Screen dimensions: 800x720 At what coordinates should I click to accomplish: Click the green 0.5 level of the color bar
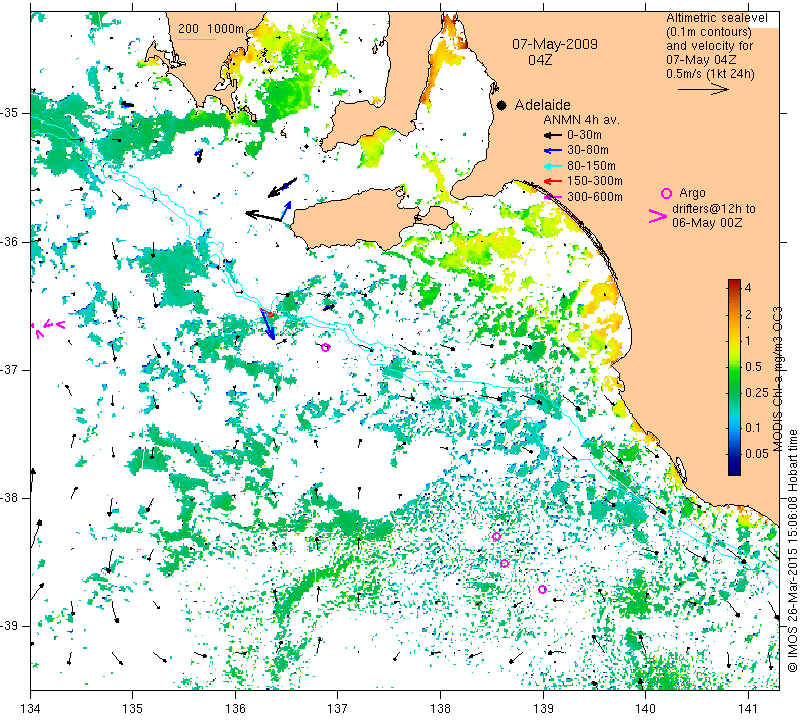pyautogui.click(x=734, y=366)
